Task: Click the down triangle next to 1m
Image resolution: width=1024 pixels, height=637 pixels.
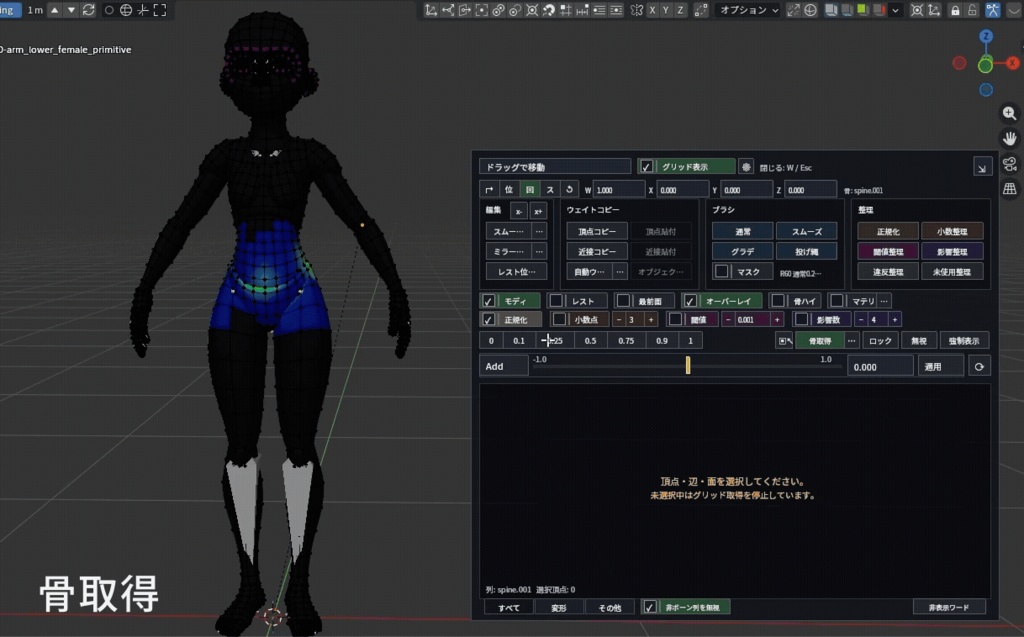Action: coord(71,10)
